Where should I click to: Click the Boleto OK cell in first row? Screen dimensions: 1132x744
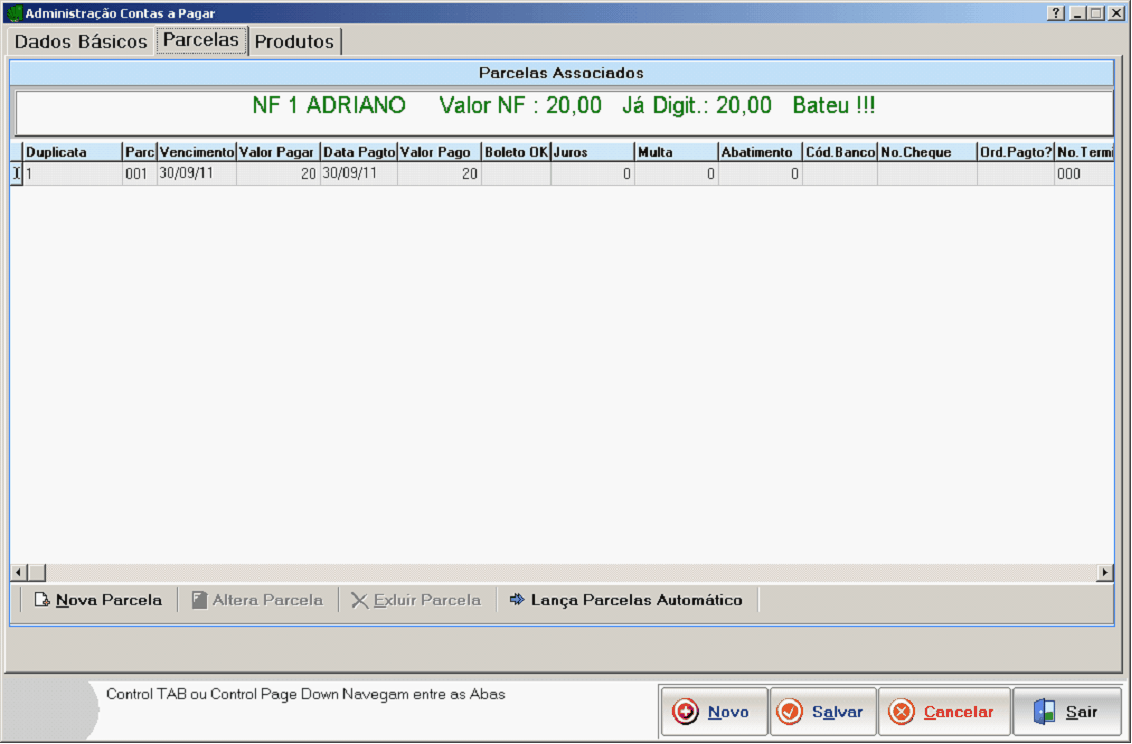(515, 174)
